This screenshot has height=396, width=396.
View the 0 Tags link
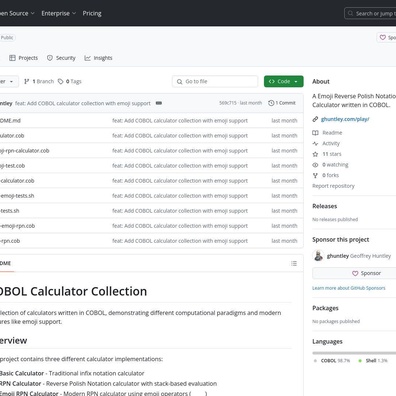[70, 81]
